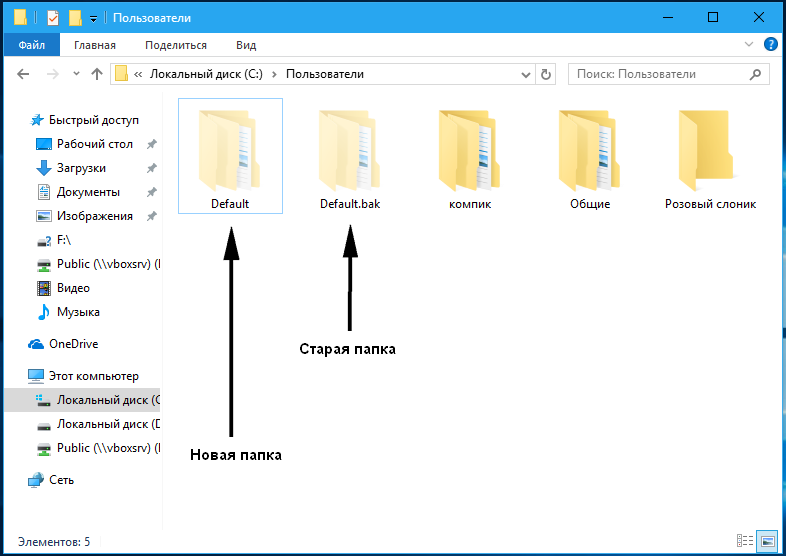Open help with the question mark icon
786x556 pixels.
point(770,44)
